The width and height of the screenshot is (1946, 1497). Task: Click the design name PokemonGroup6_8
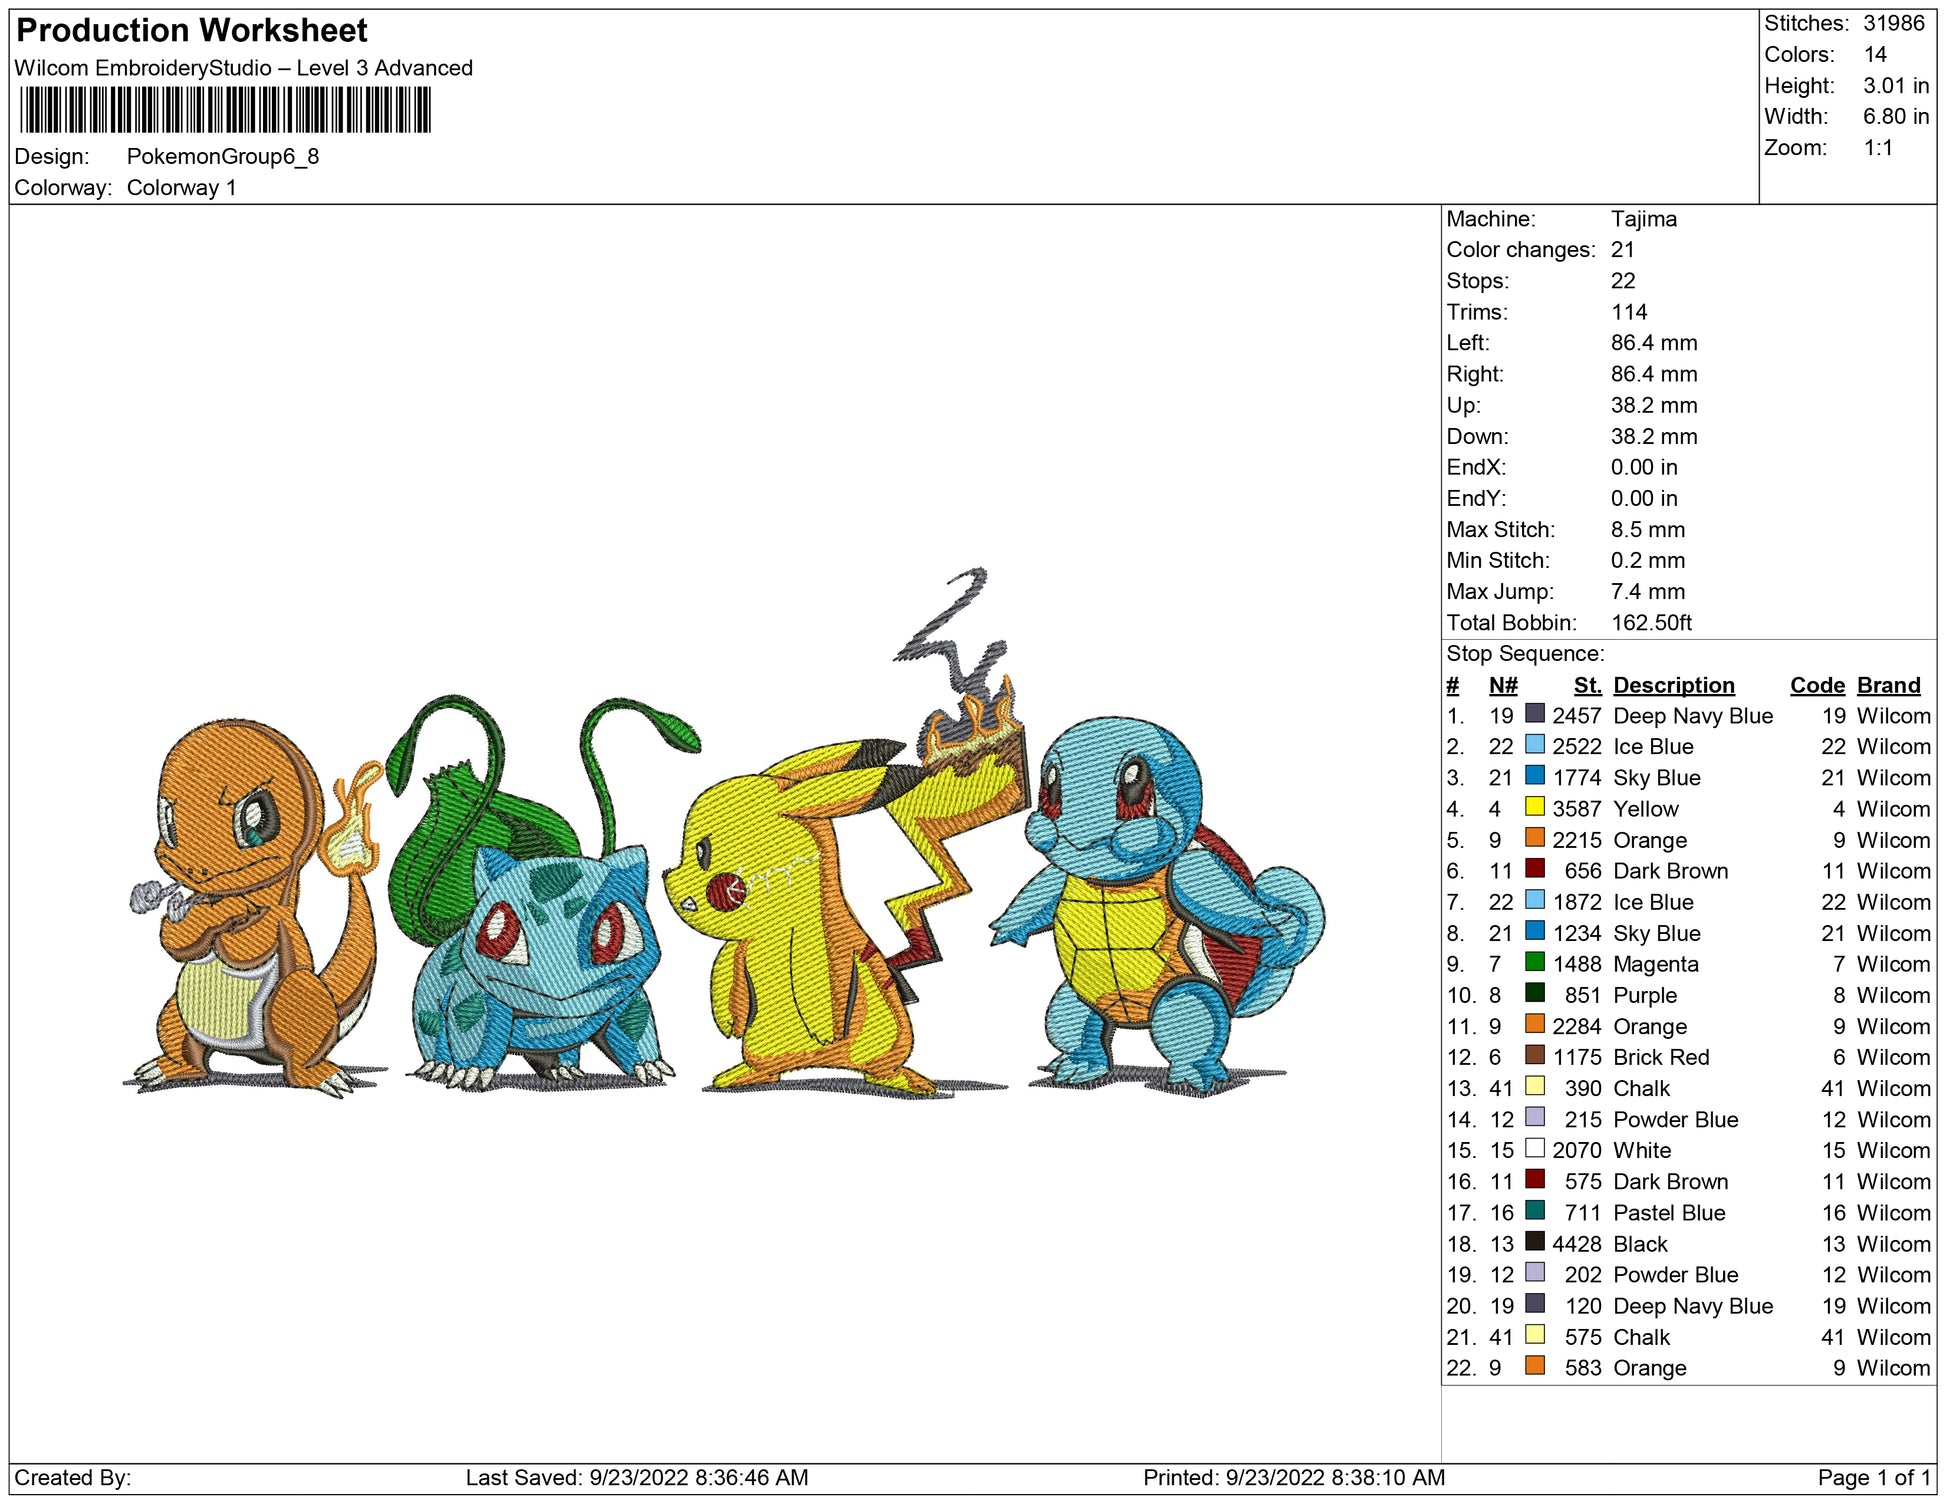pyautogui.click(x=222, y=156)
